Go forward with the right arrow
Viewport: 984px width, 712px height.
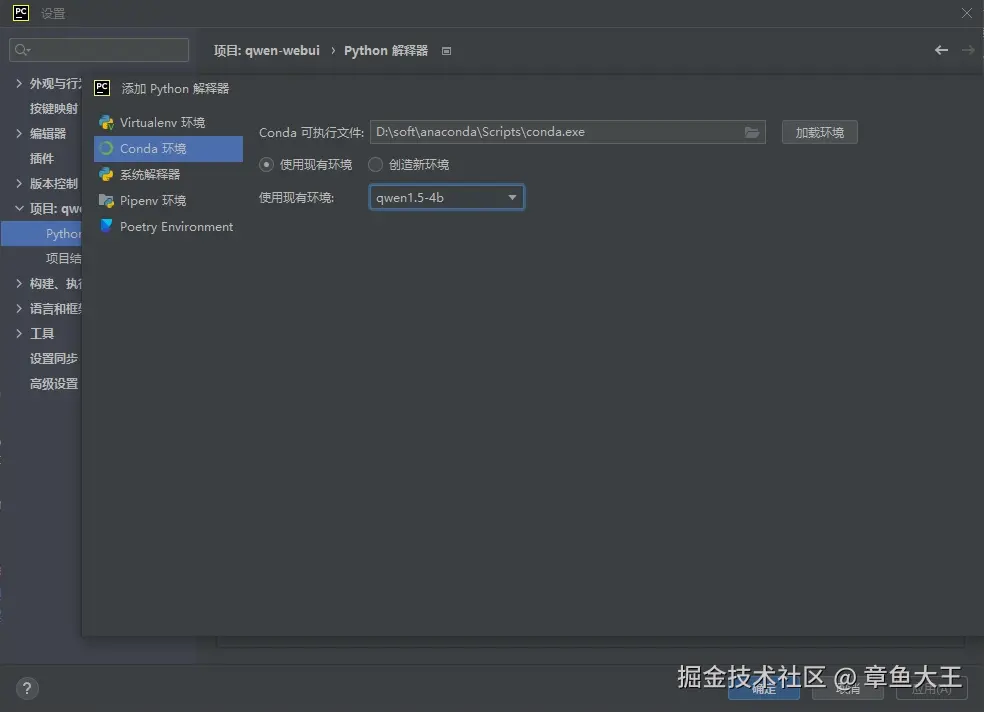tap(968, 50)
